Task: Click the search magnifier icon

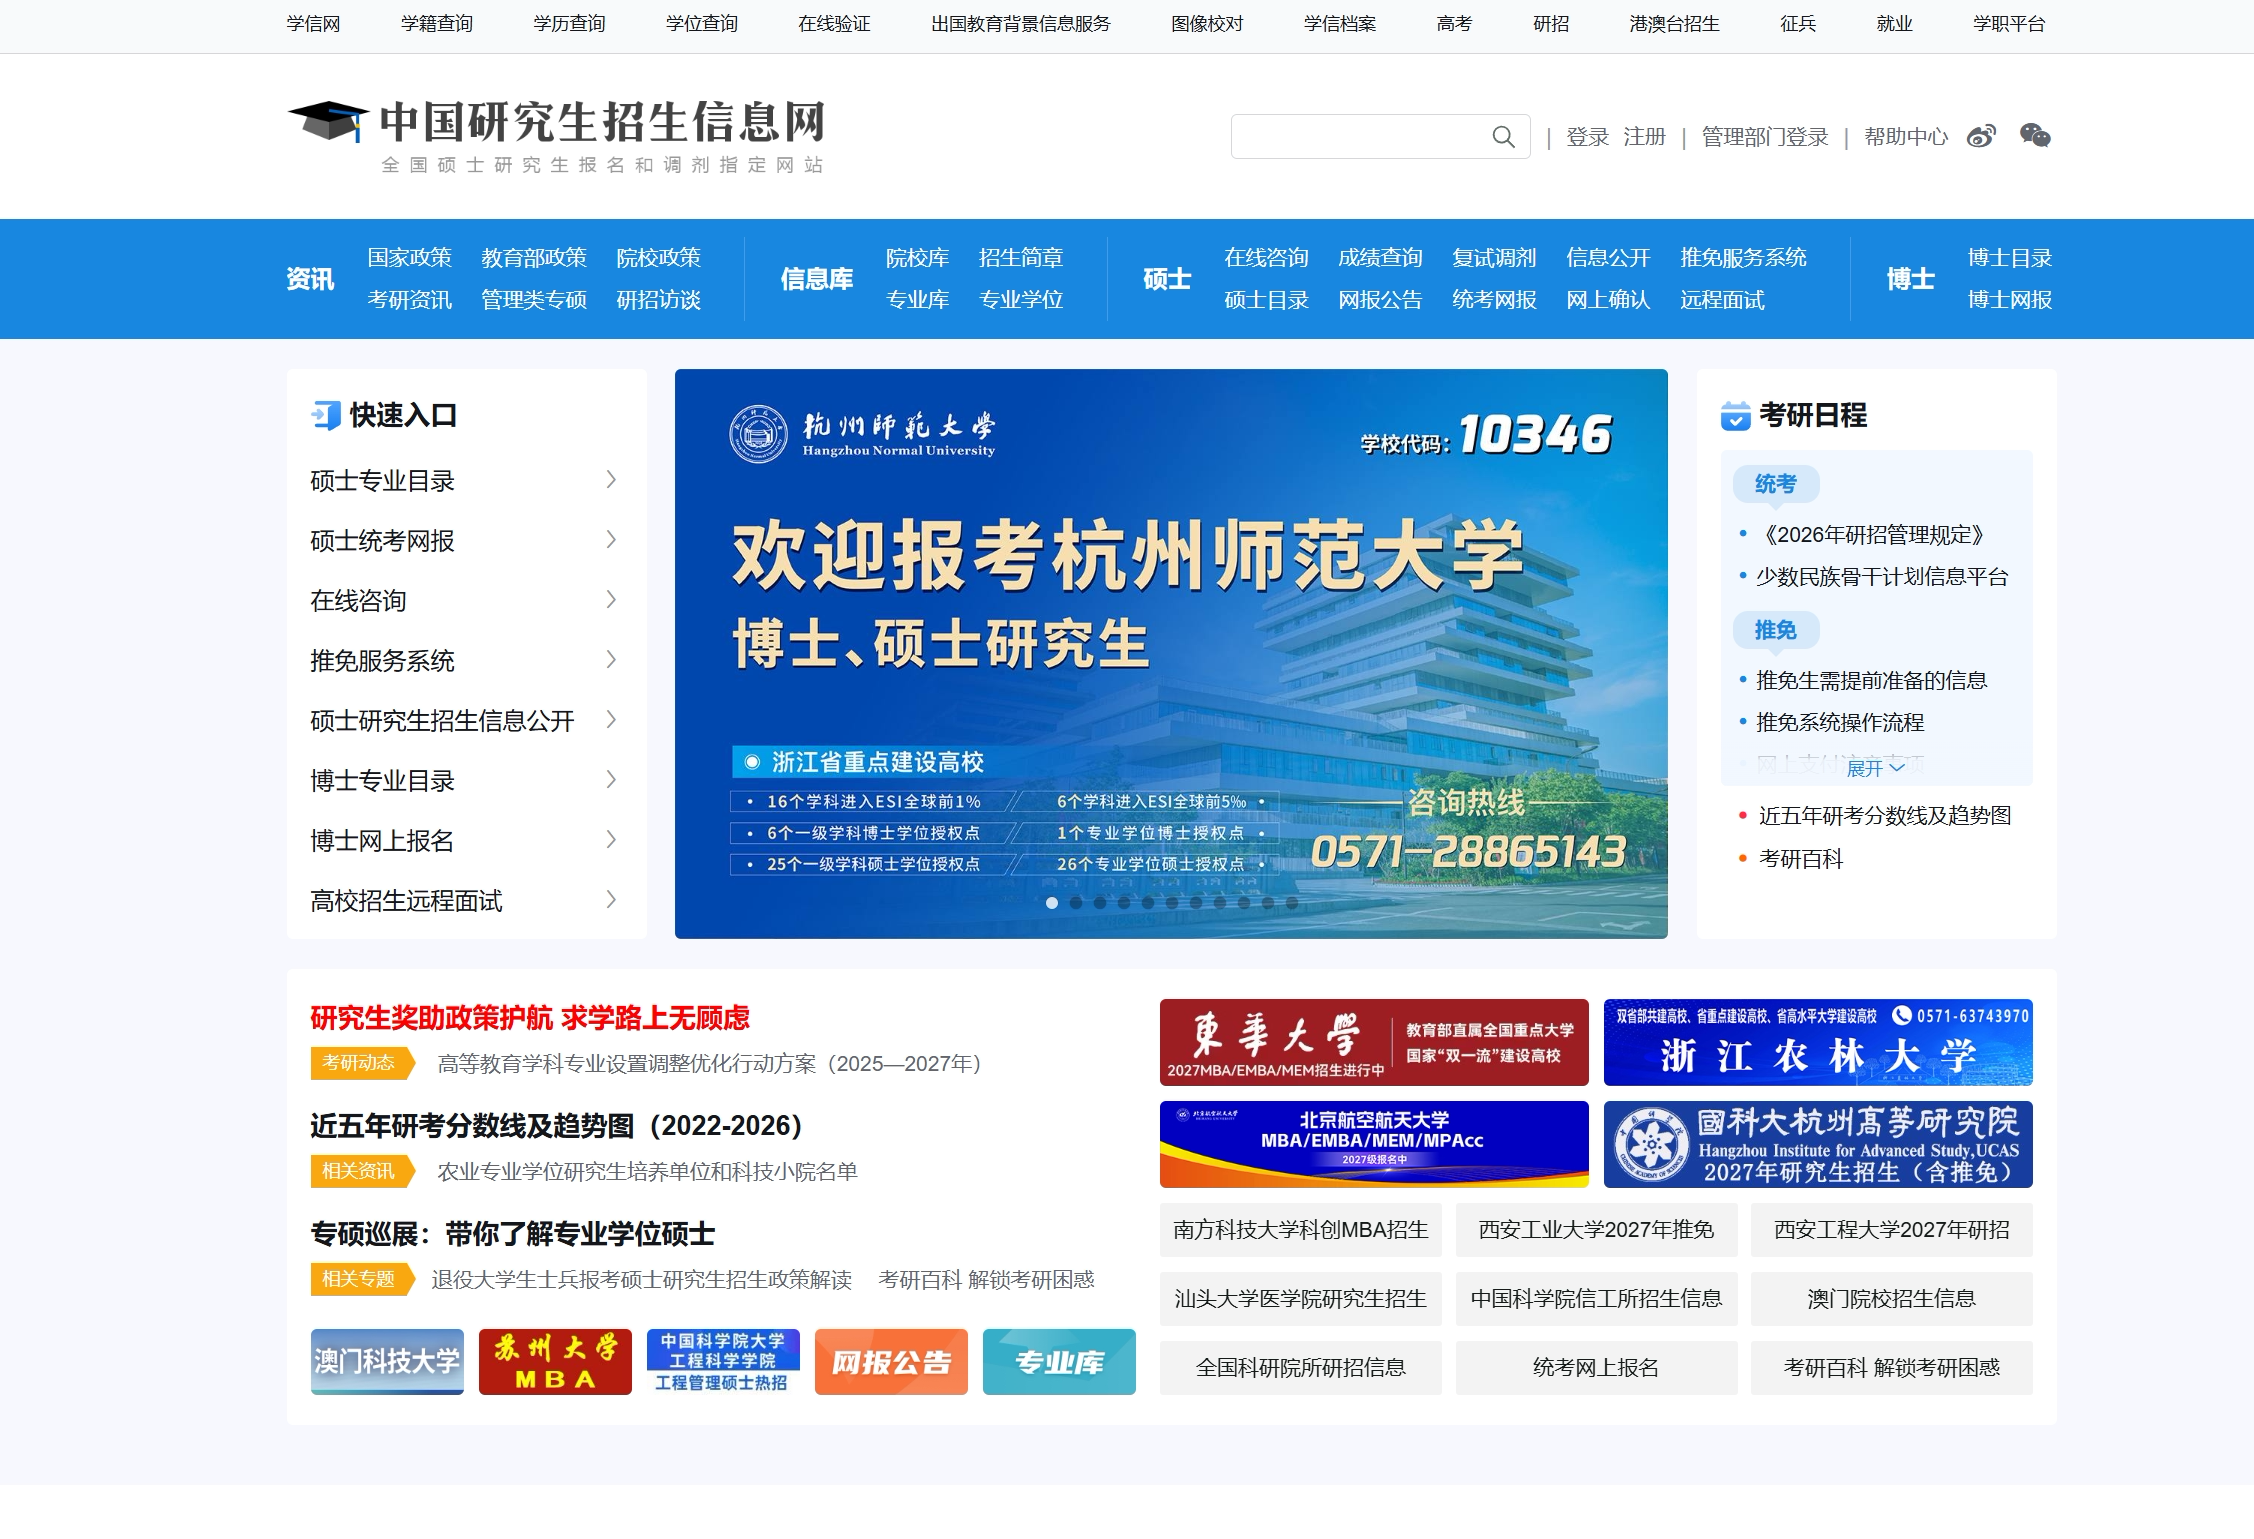Action: point(1503,137)
